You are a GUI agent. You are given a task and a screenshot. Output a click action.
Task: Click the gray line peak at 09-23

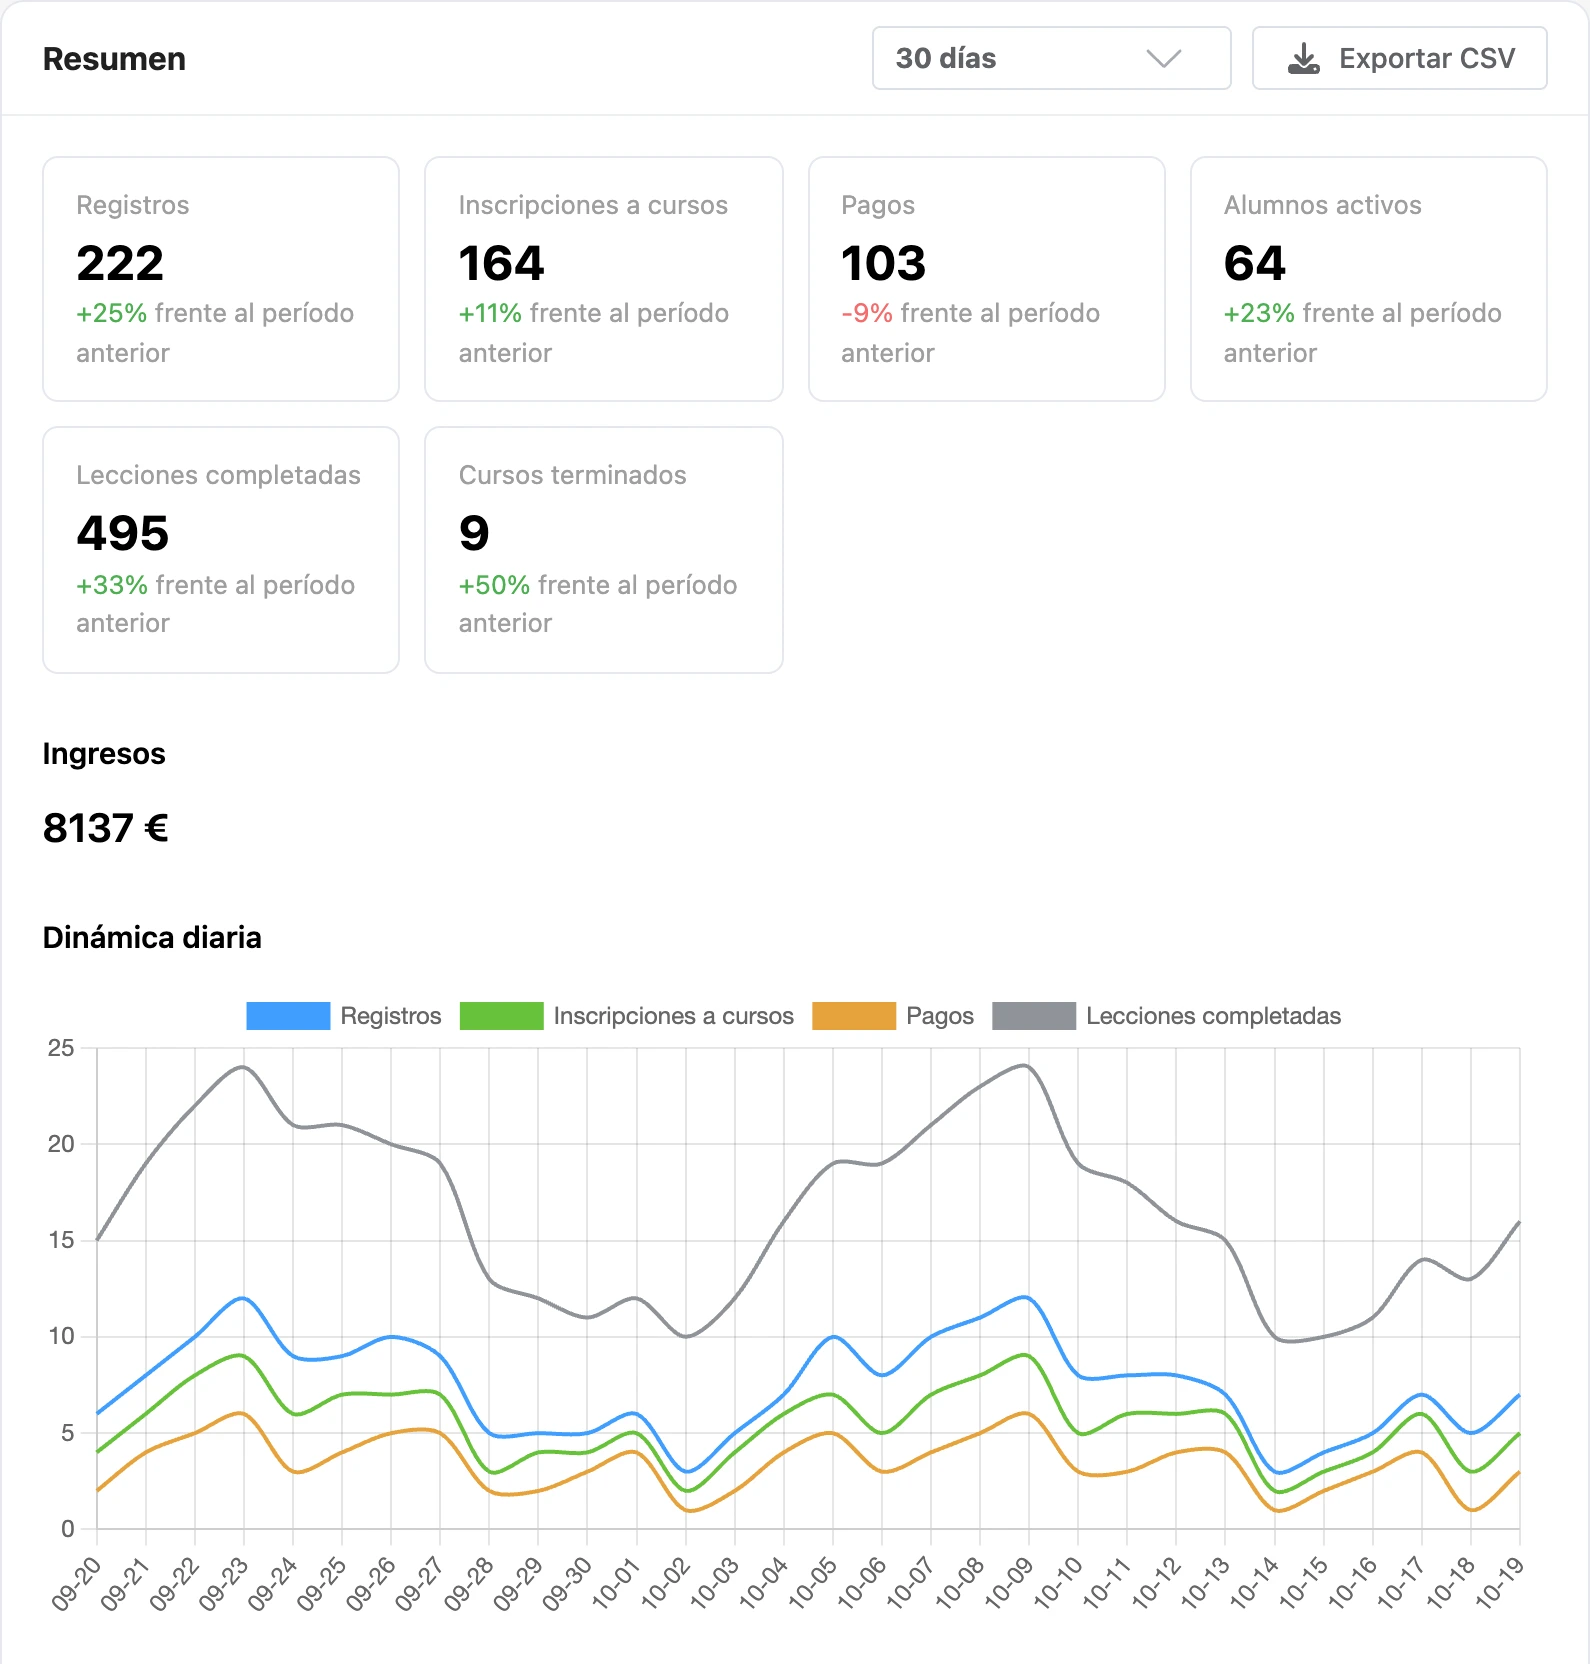(243, 1067)
